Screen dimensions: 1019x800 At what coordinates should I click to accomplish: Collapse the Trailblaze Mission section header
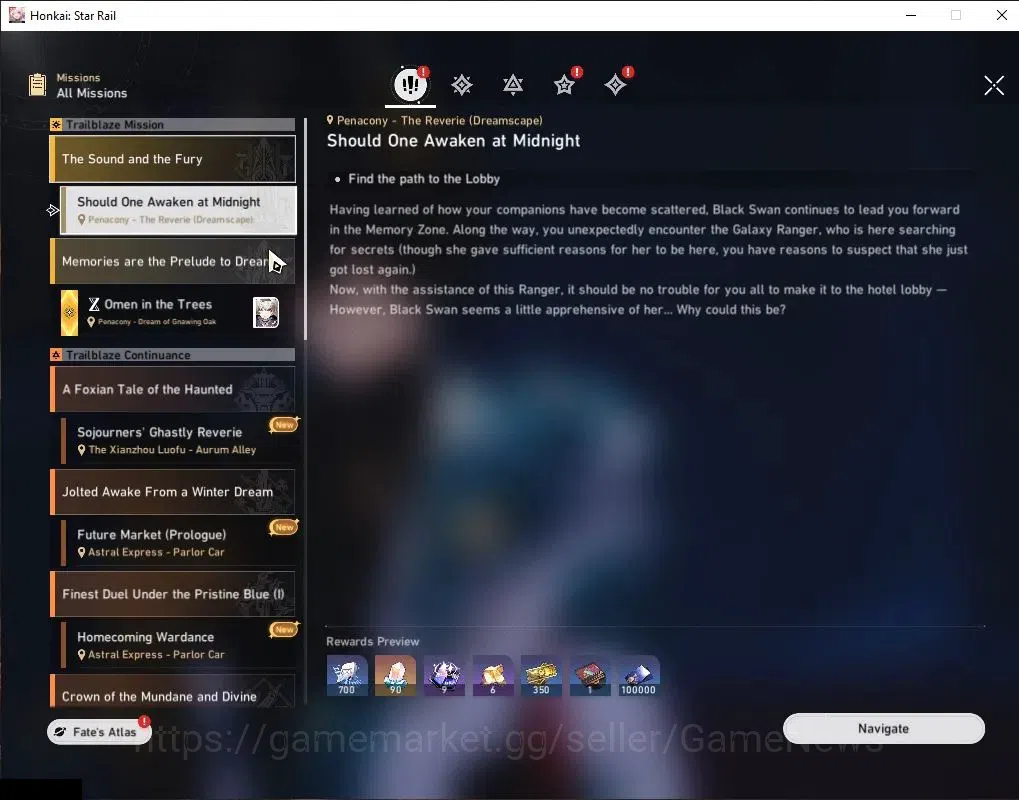tap(173, 124)
